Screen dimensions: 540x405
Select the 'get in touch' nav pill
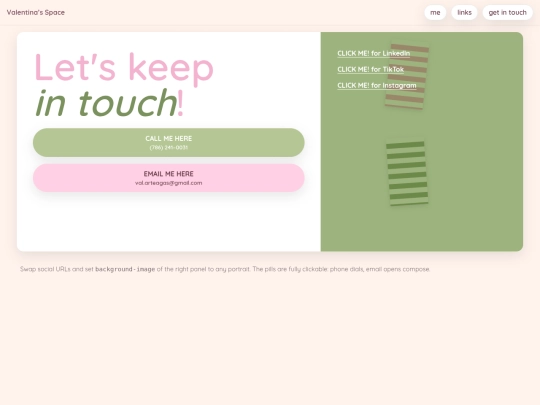point(507,12)
